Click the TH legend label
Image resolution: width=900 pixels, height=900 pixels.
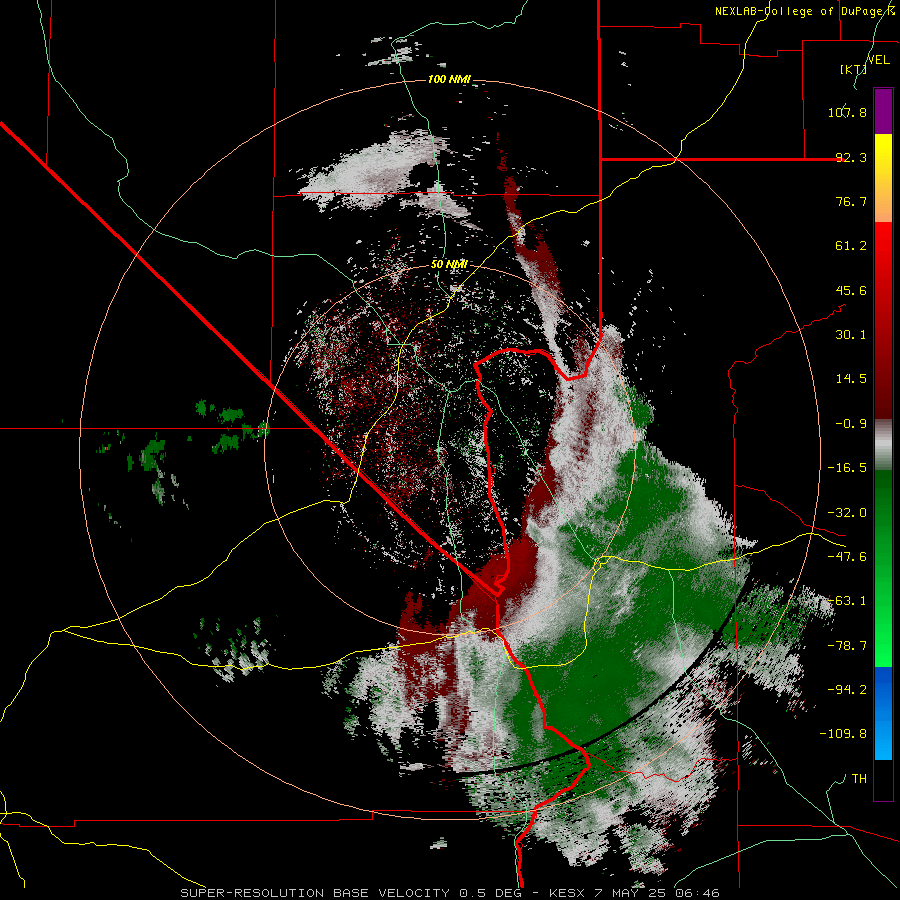[859, 779]
